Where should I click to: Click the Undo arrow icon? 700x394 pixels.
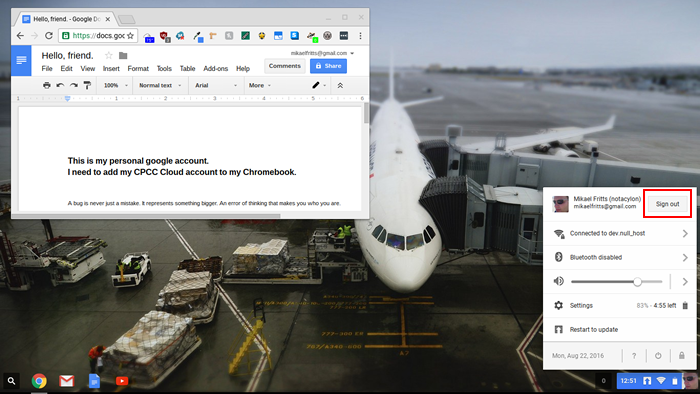coord(60,85)
